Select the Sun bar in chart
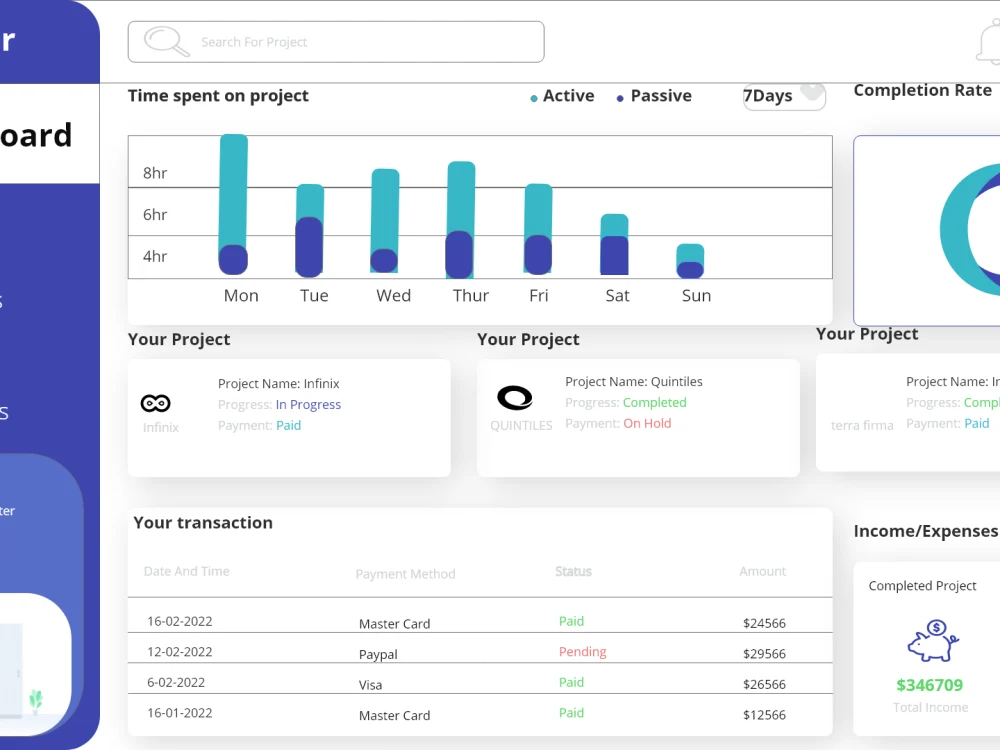The image size is (1000, 750). (x=690, y=261)
